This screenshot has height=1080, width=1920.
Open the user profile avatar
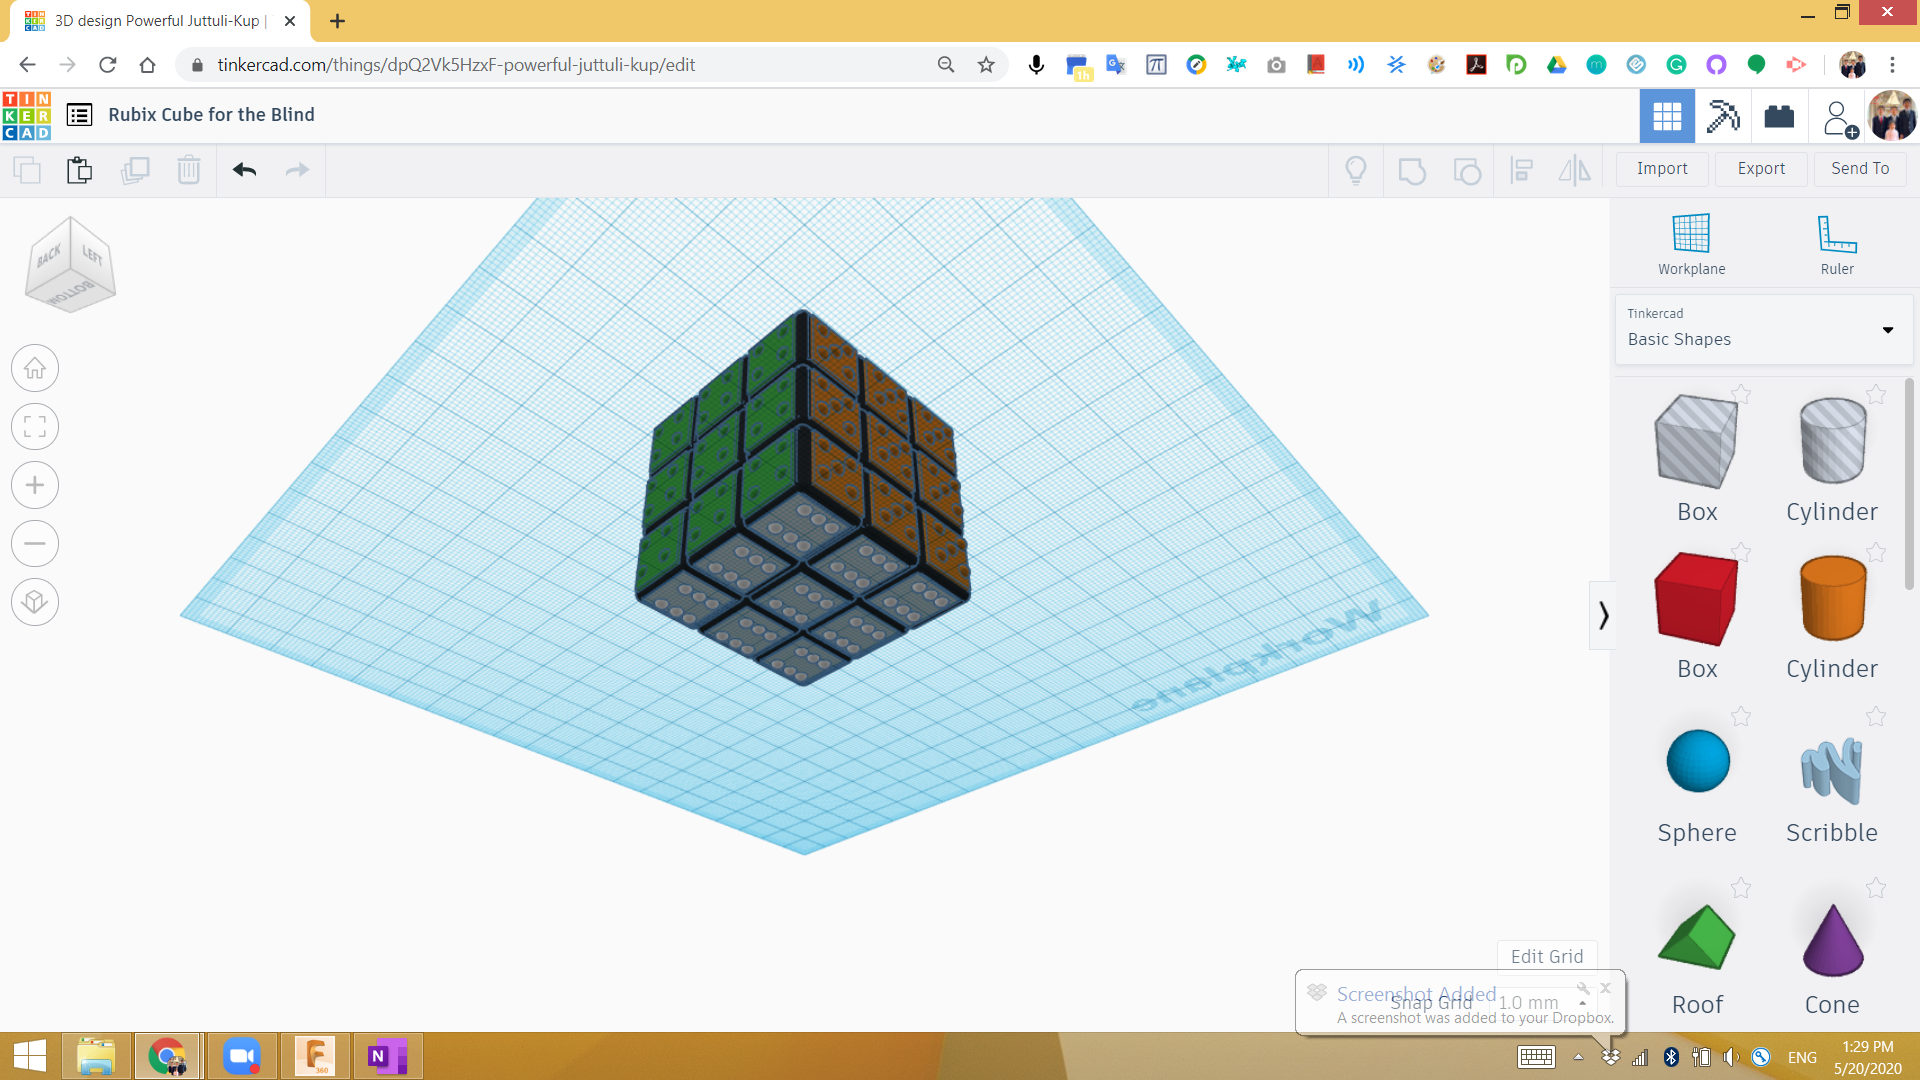click(x=1892, y=116)
